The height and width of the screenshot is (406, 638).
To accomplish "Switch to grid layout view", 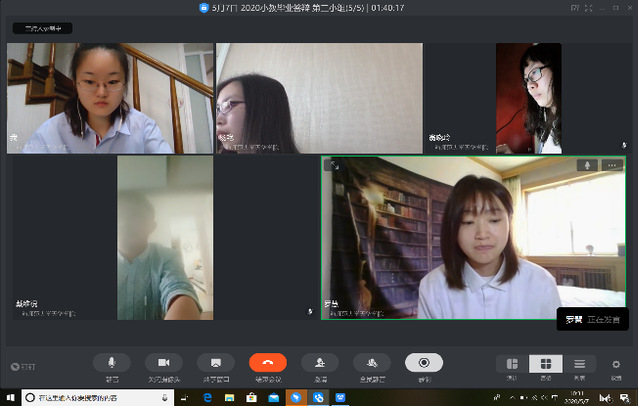I will click(546, 364).
